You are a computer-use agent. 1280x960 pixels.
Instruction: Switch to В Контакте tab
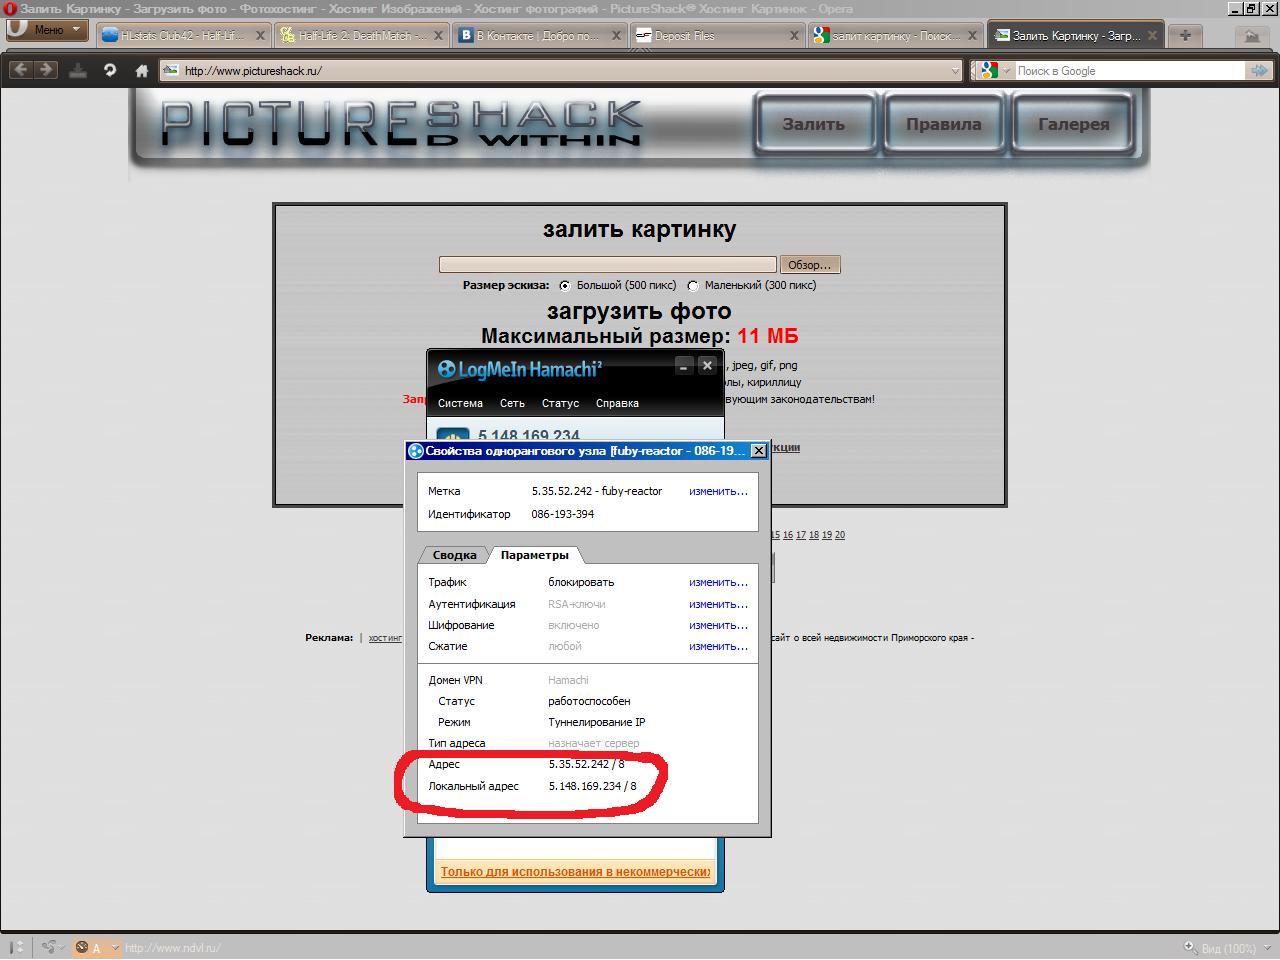click(x=539, y=35)
